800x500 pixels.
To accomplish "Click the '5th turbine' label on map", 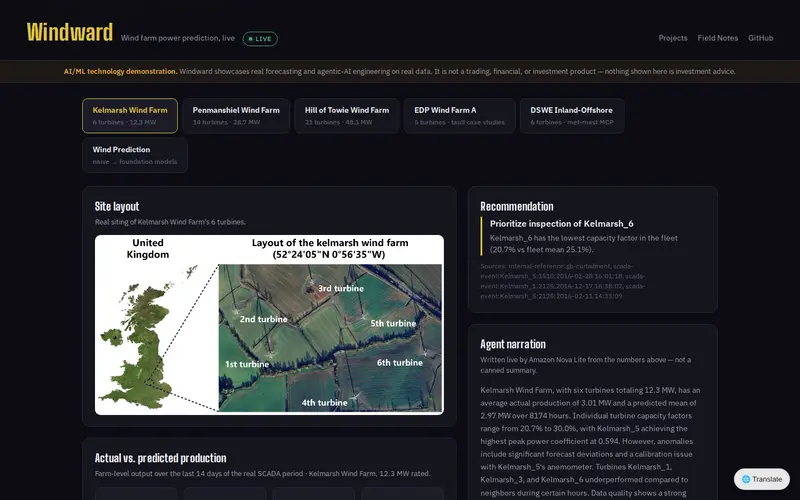I will click(x=393, y=323).
